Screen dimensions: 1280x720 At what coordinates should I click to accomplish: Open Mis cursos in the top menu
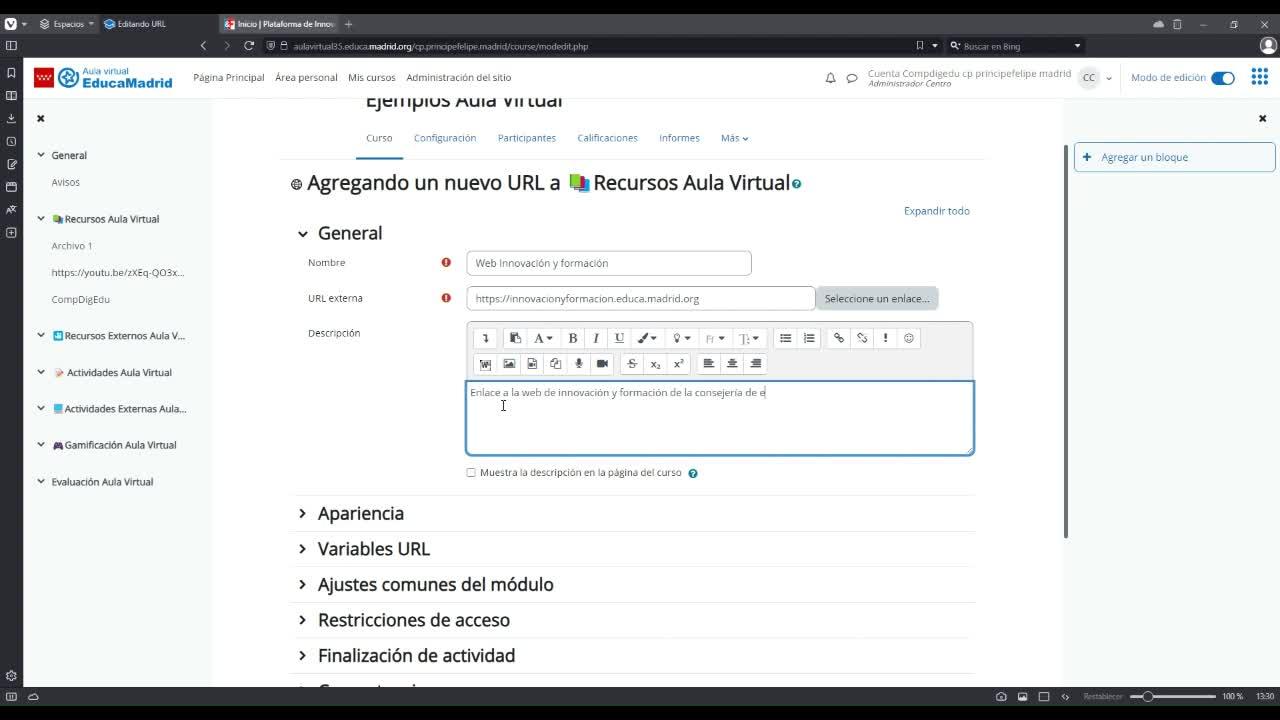pos(372,78)
